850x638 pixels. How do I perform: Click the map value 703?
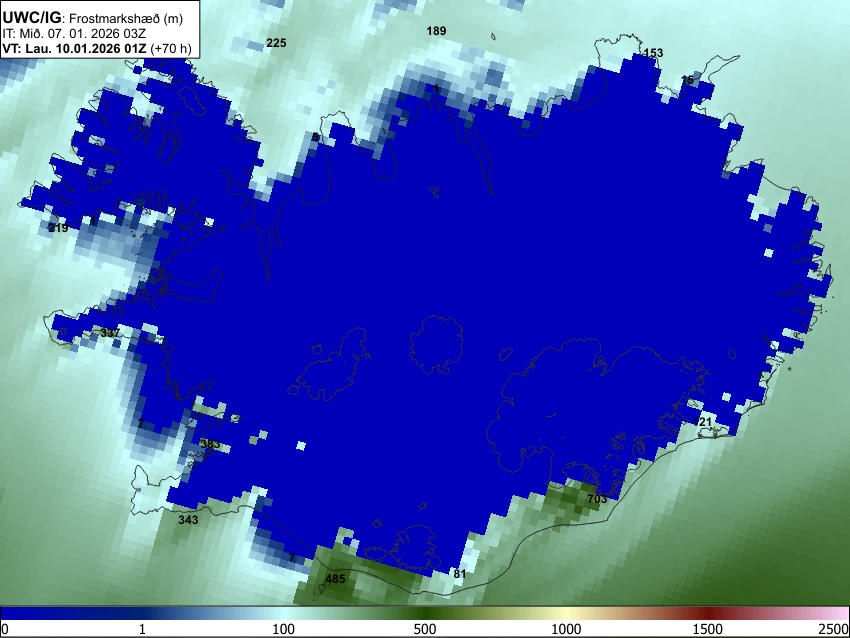pos(597,499)
